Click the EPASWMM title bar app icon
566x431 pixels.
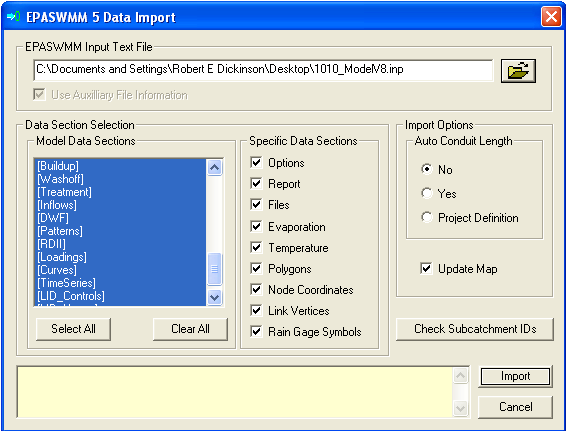(13, 17)
